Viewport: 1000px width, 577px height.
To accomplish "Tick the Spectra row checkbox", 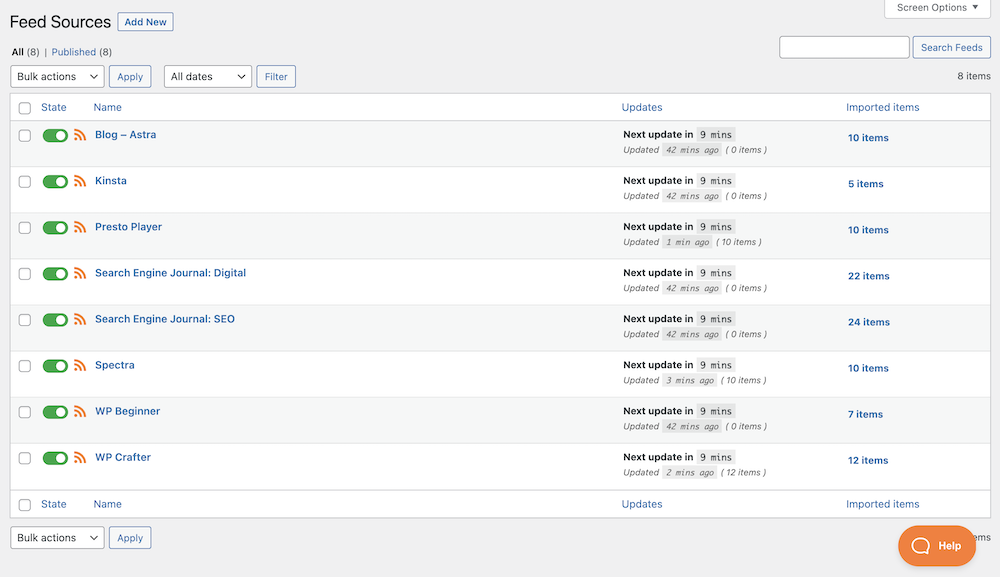I will point(25,366).
